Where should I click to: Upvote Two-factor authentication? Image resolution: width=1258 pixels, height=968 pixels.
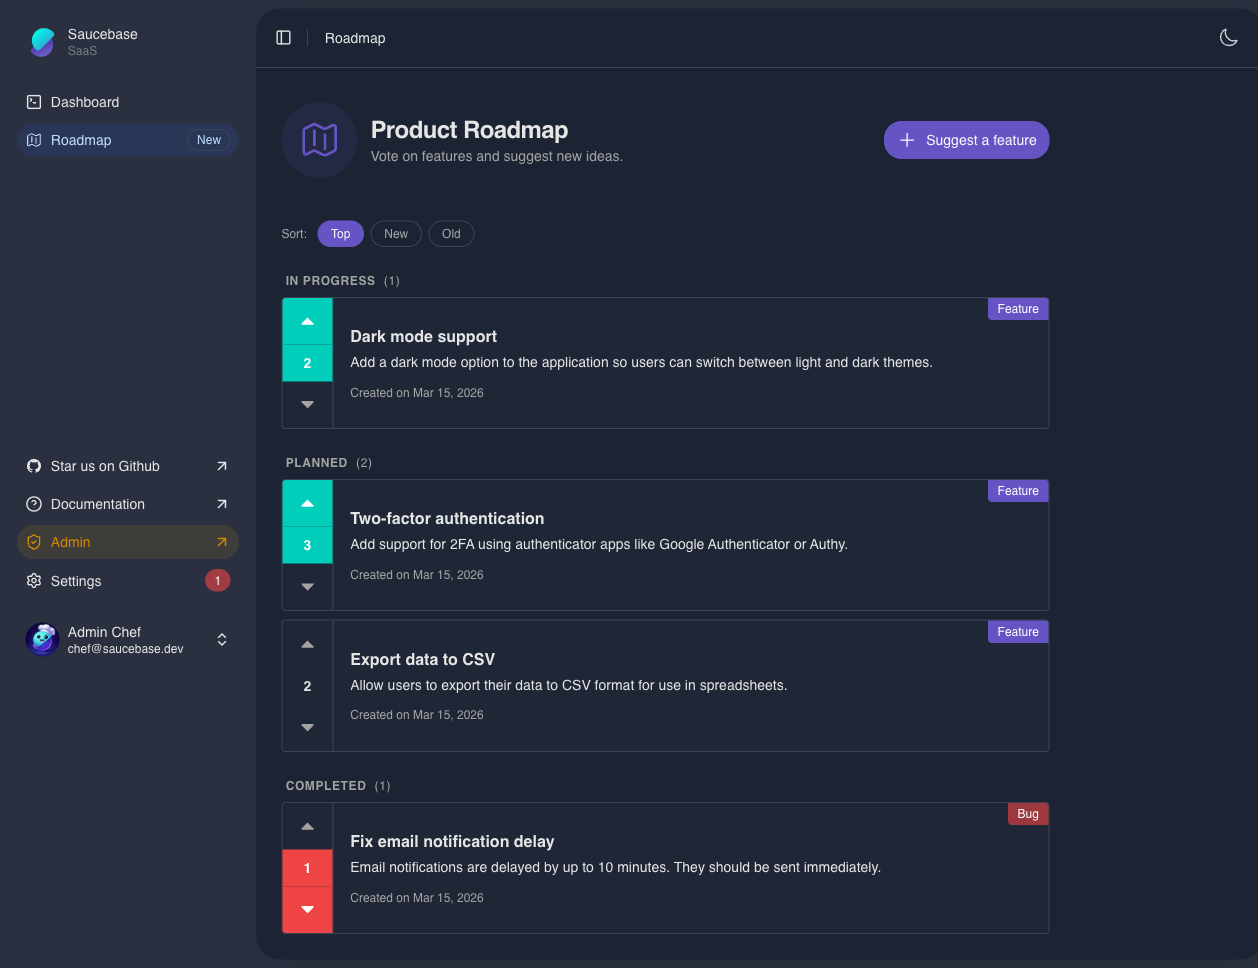(x=307, y=503)
